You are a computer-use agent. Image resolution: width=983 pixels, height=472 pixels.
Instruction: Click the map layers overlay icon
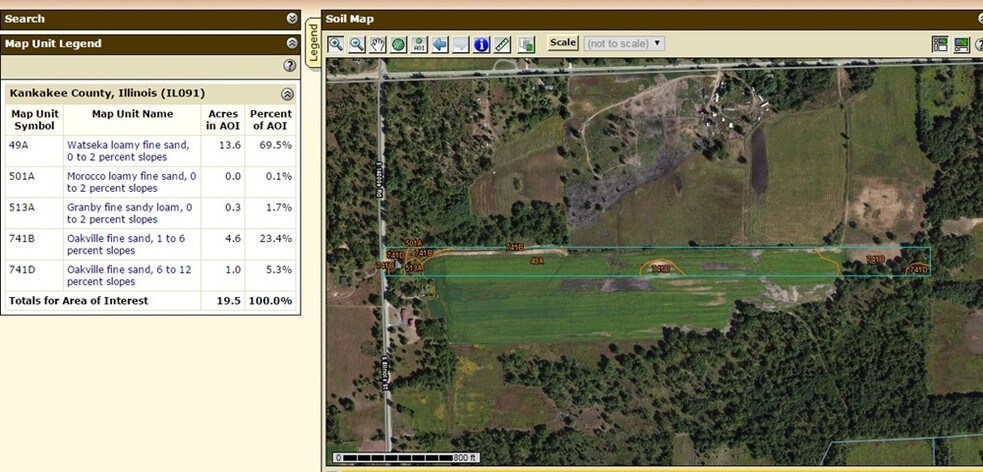pos(527,44)
